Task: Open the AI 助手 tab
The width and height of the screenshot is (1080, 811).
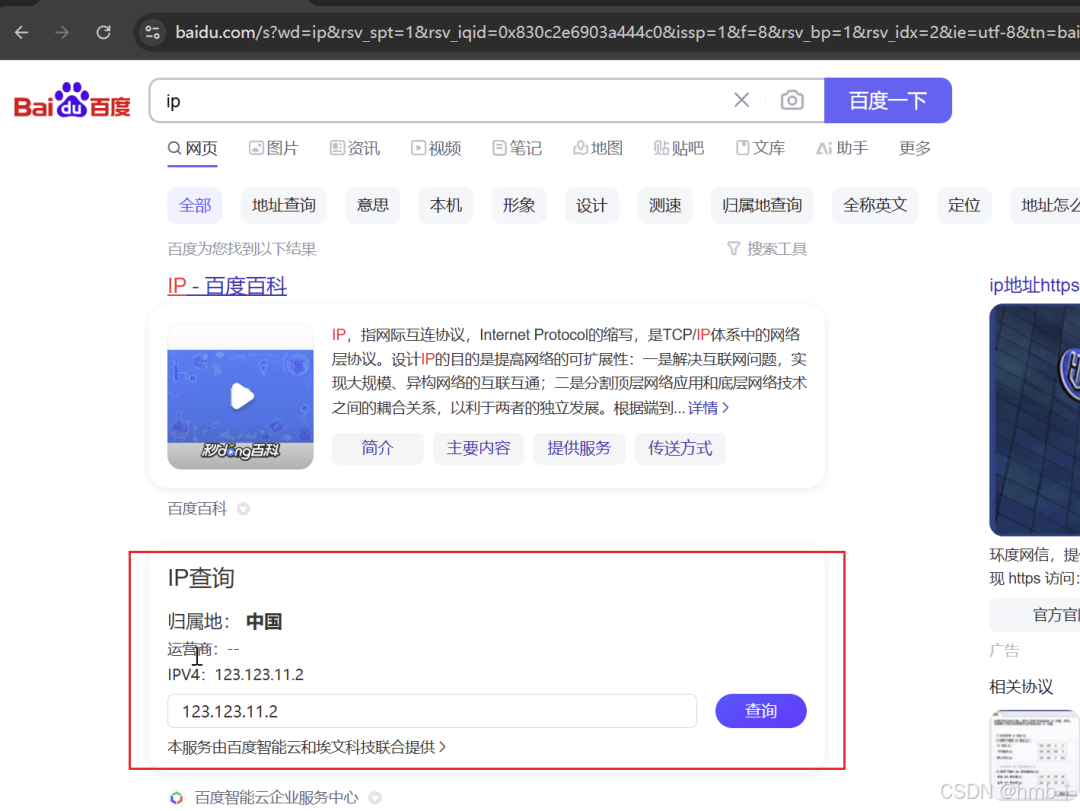Action: click(842, 148)
